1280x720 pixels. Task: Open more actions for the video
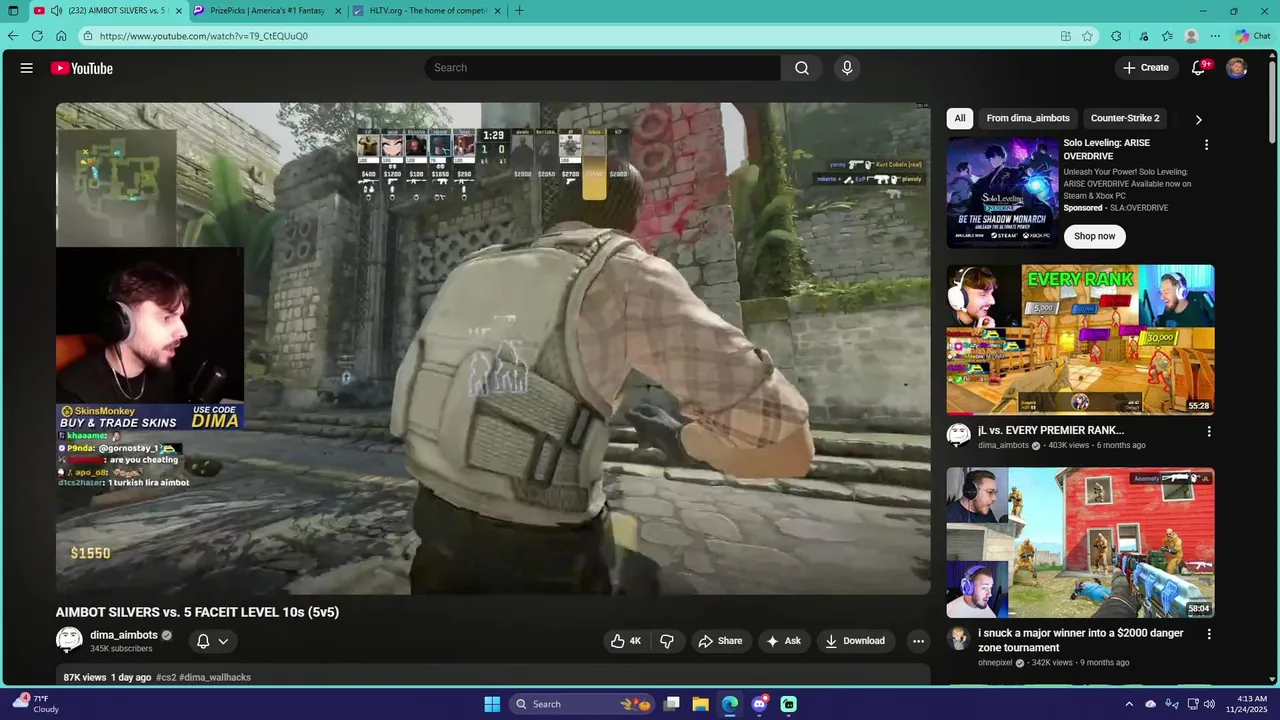pos(918,641)
